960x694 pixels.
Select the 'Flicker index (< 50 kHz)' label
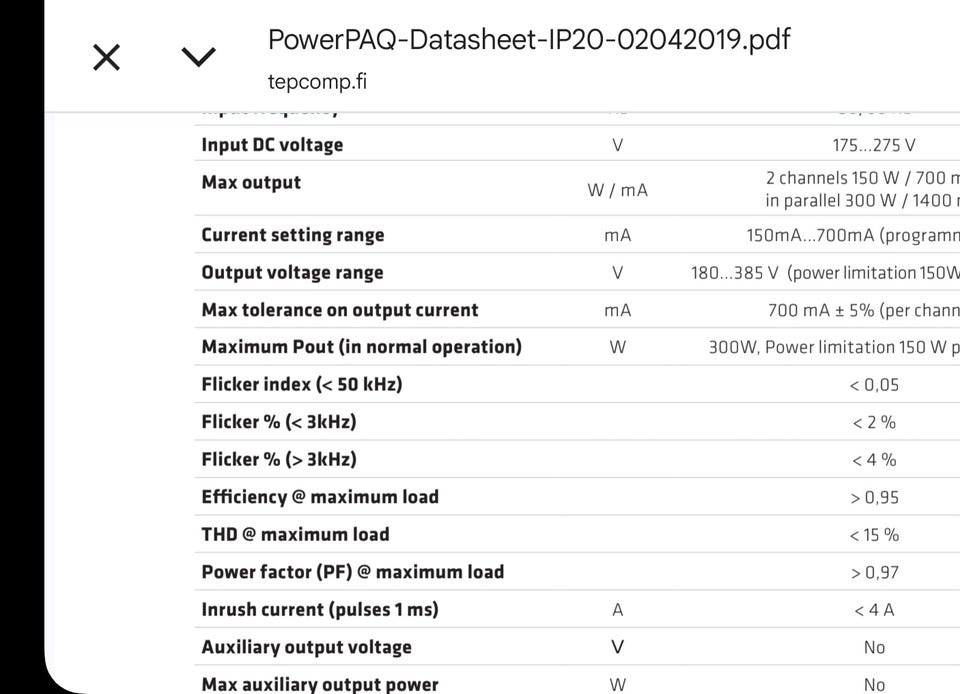tap(302, 384)
